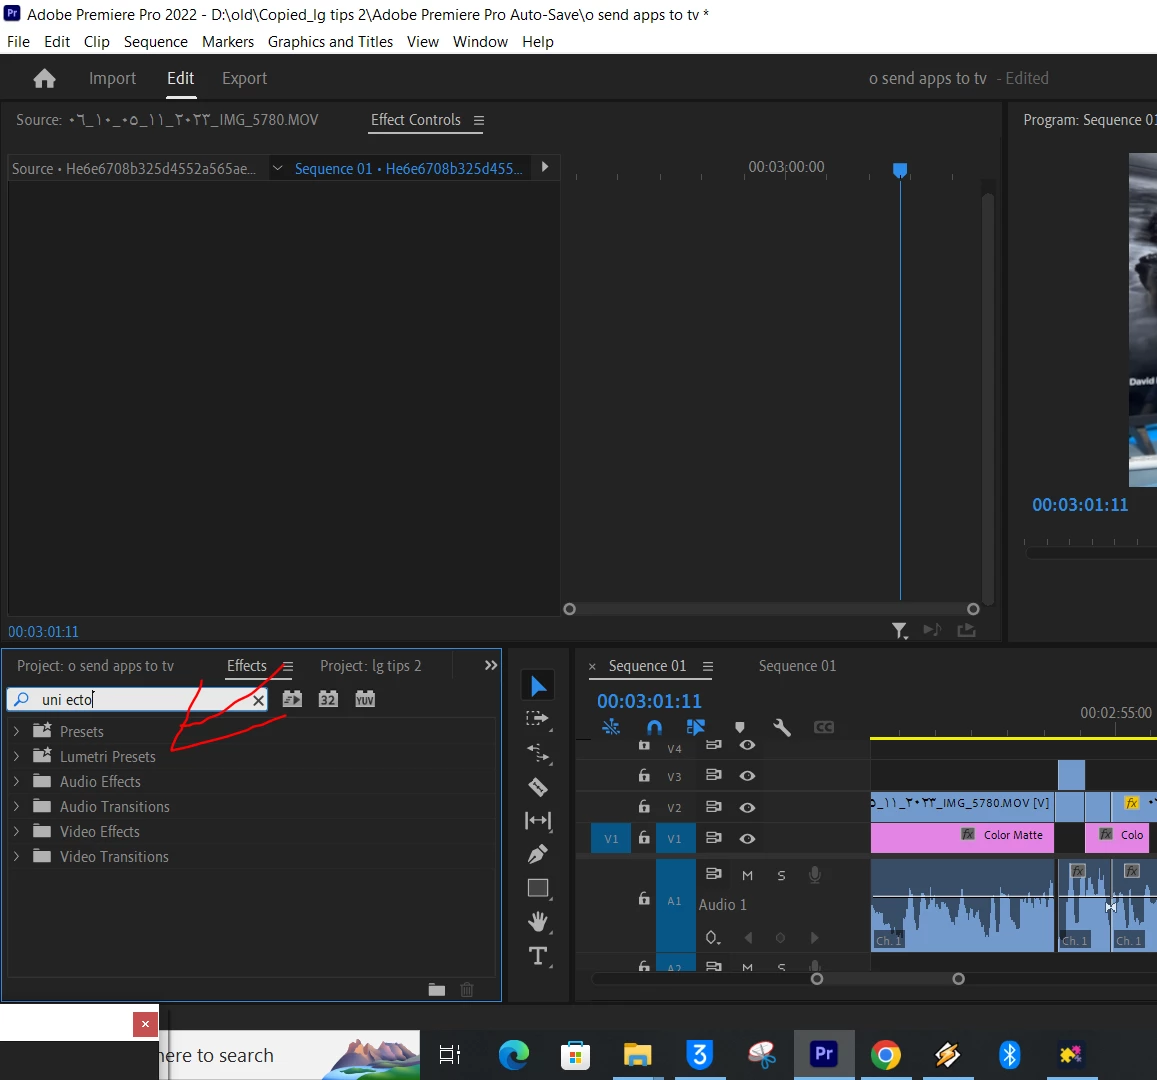The width and height of the screenshot is (1157, 1080).
Task: Expand the Video Effects folder
Action: (16, 831)
